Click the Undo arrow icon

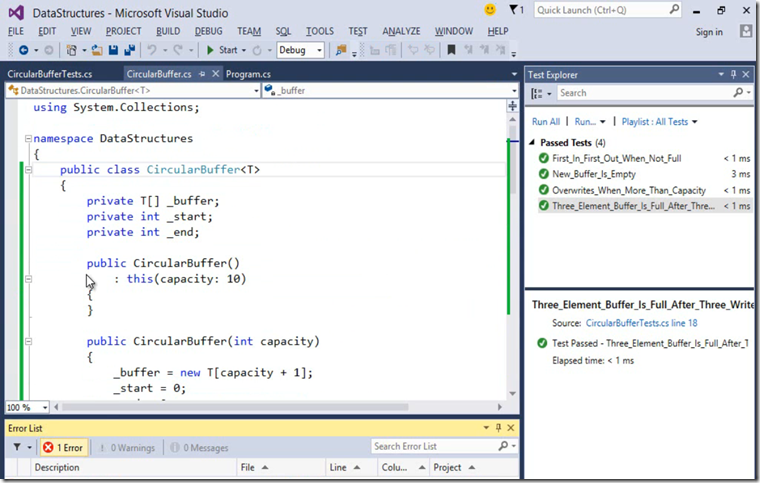point(152,50)
